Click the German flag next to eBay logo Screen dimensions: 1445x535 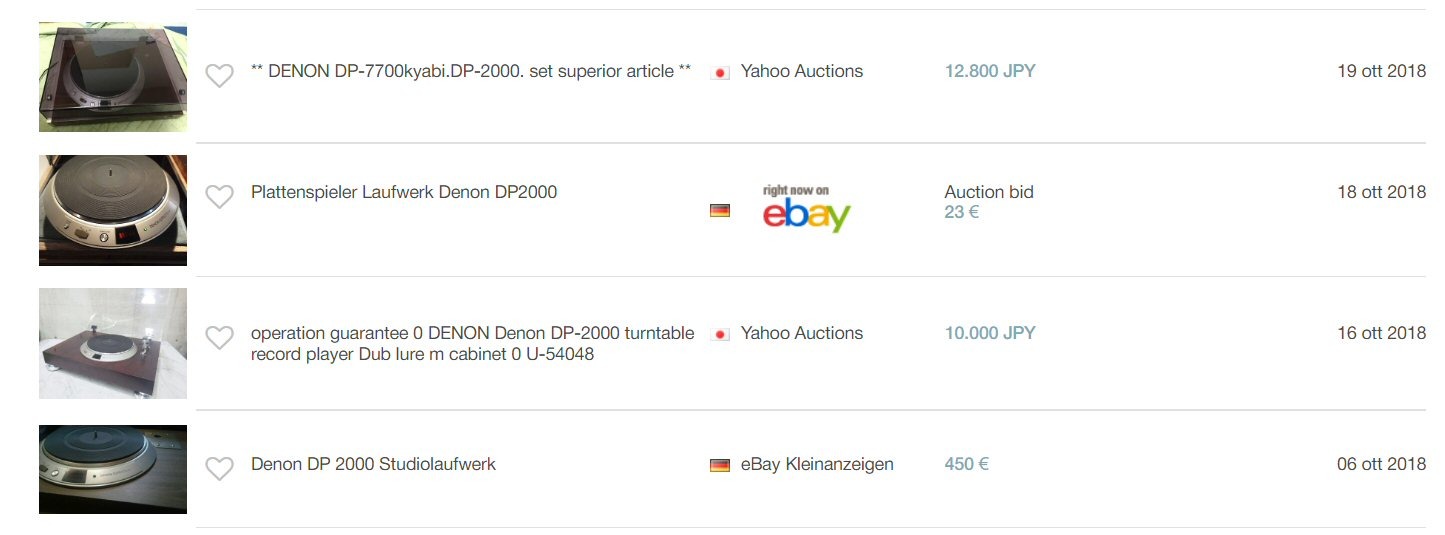click(719, 210)
